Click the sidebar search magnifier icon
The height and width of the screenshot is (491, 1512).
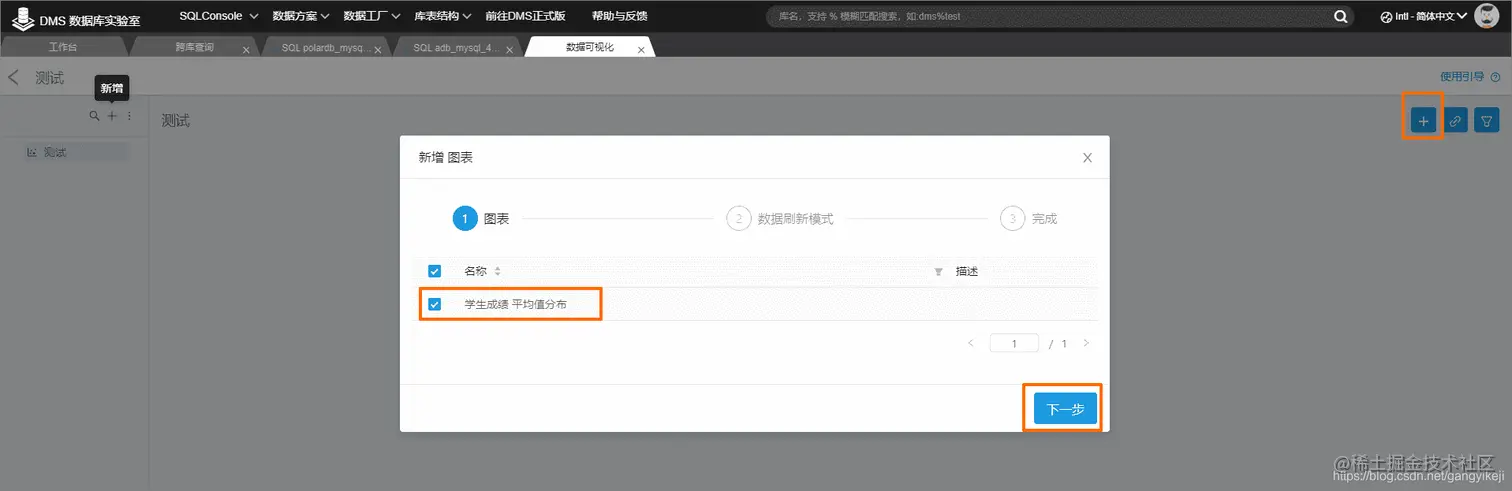95,116
